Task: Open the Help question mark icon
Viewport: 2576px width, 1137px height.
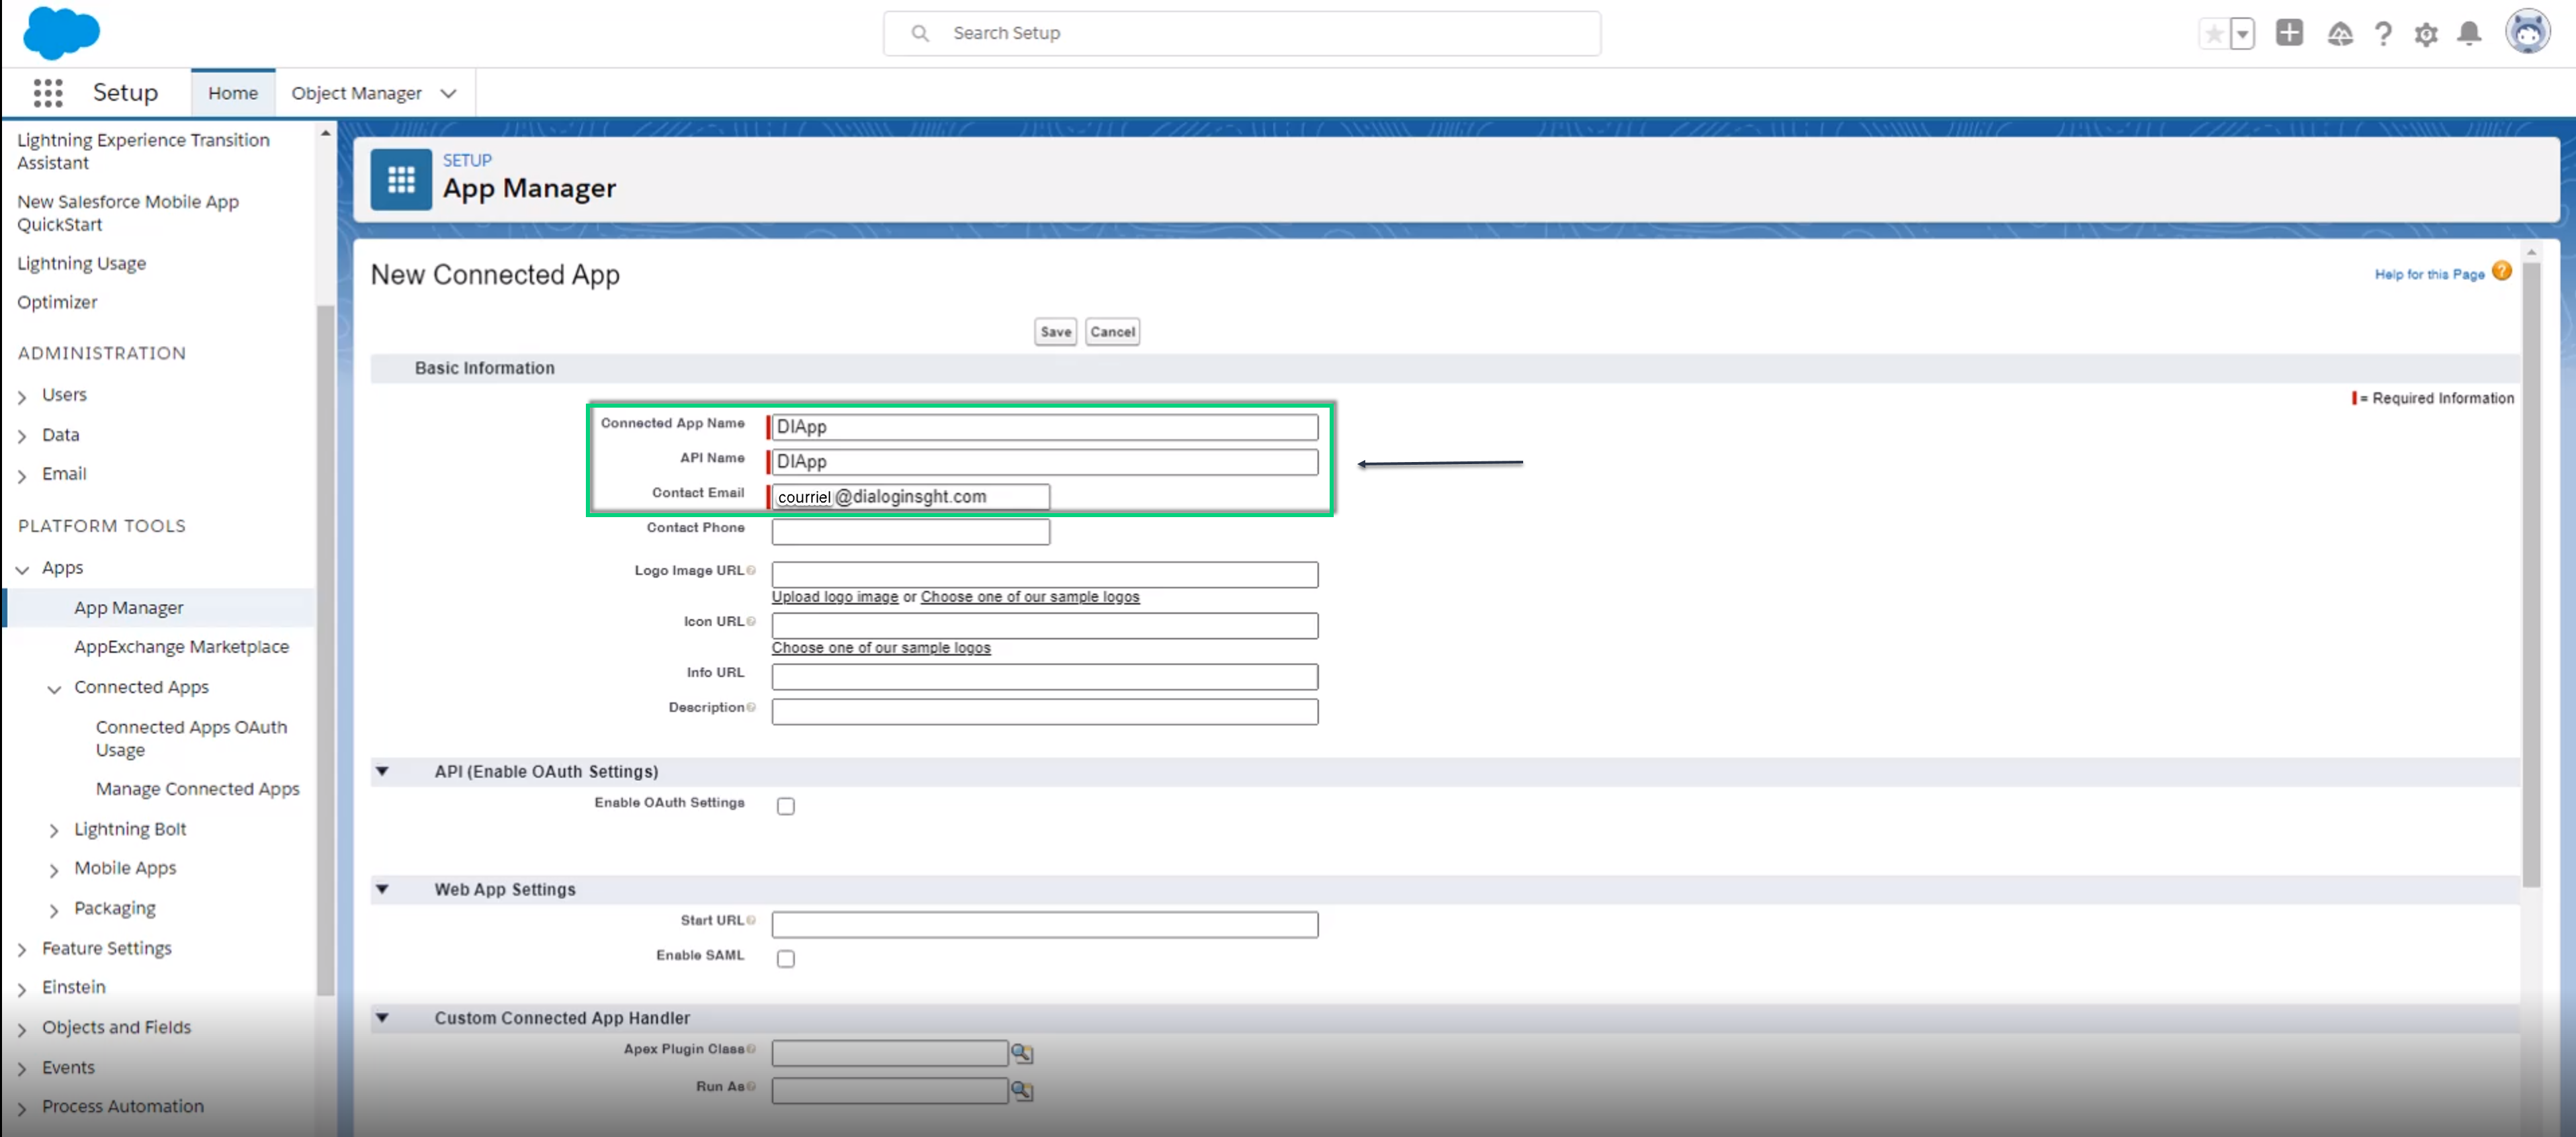Action: coord(2383,34)
